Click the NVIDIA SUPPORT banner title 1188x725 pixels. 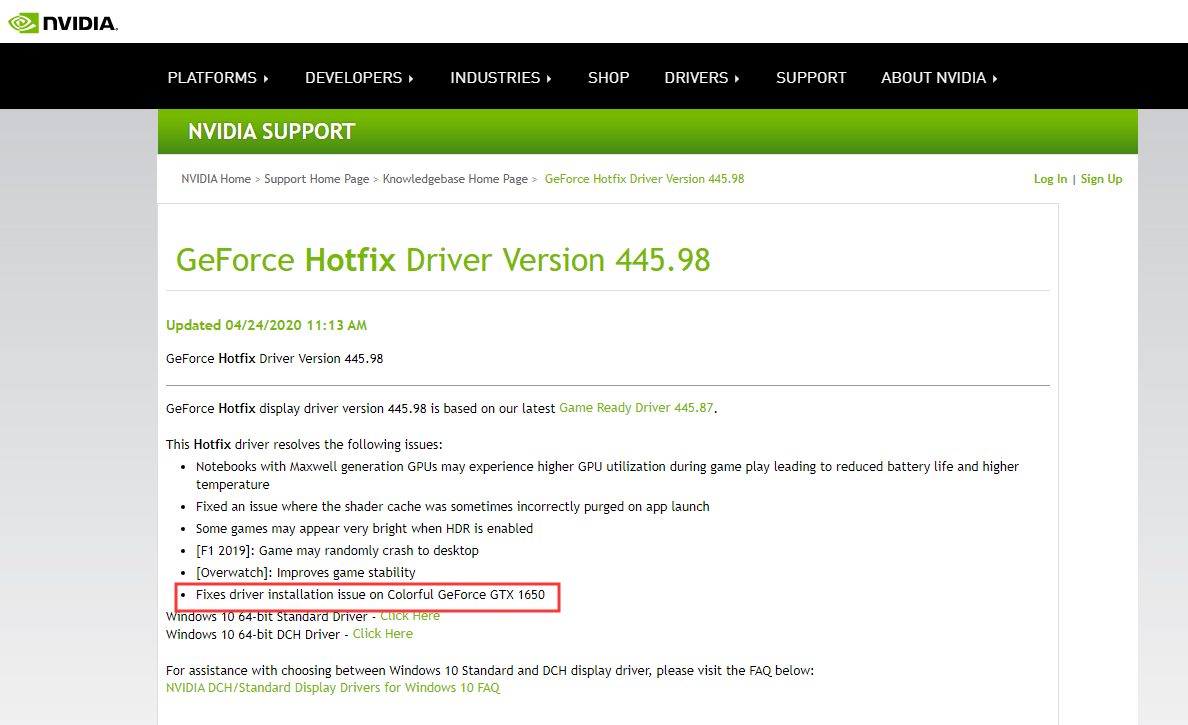[271, 132]
